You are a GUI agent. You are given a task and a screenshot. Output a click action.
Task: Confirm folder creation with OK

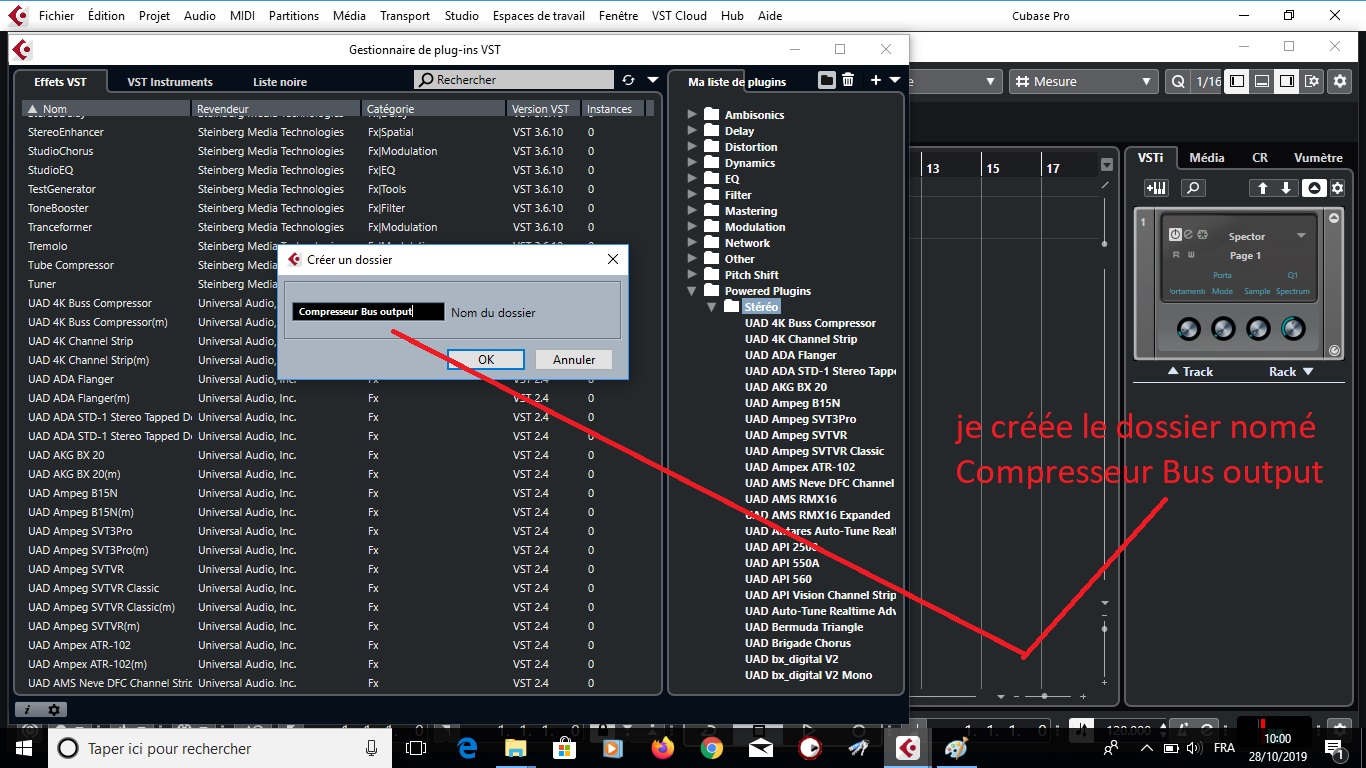485,359
